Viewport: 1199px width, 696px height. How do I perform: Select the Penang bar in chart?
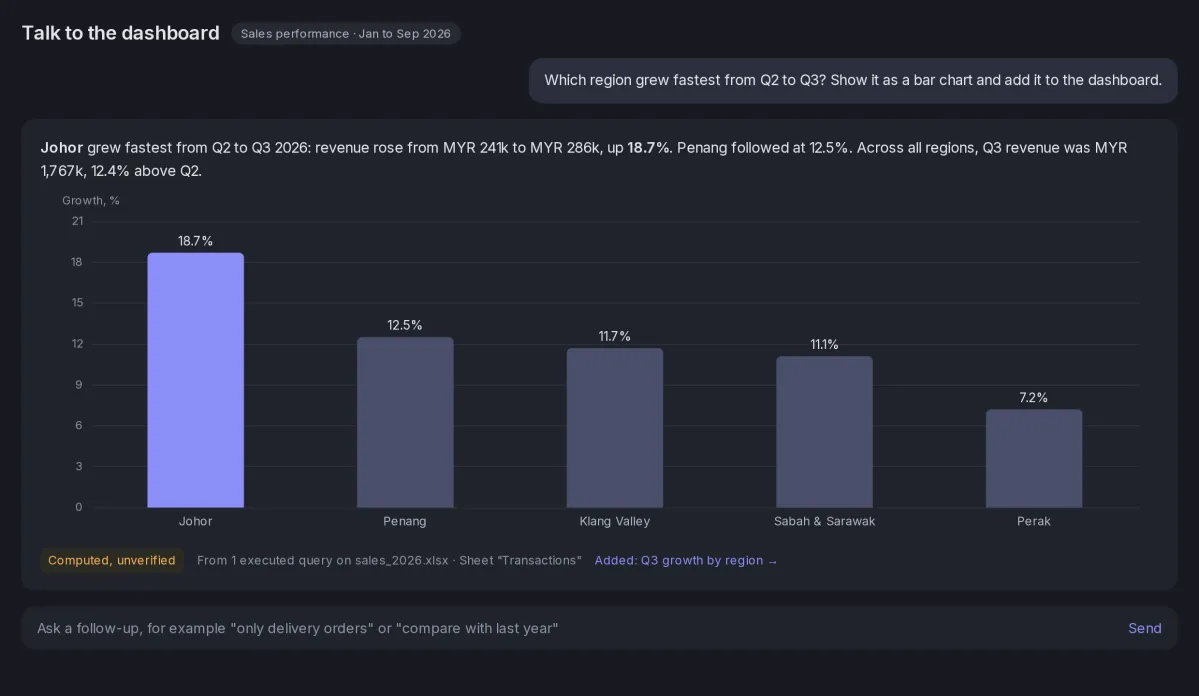(405, 422)
